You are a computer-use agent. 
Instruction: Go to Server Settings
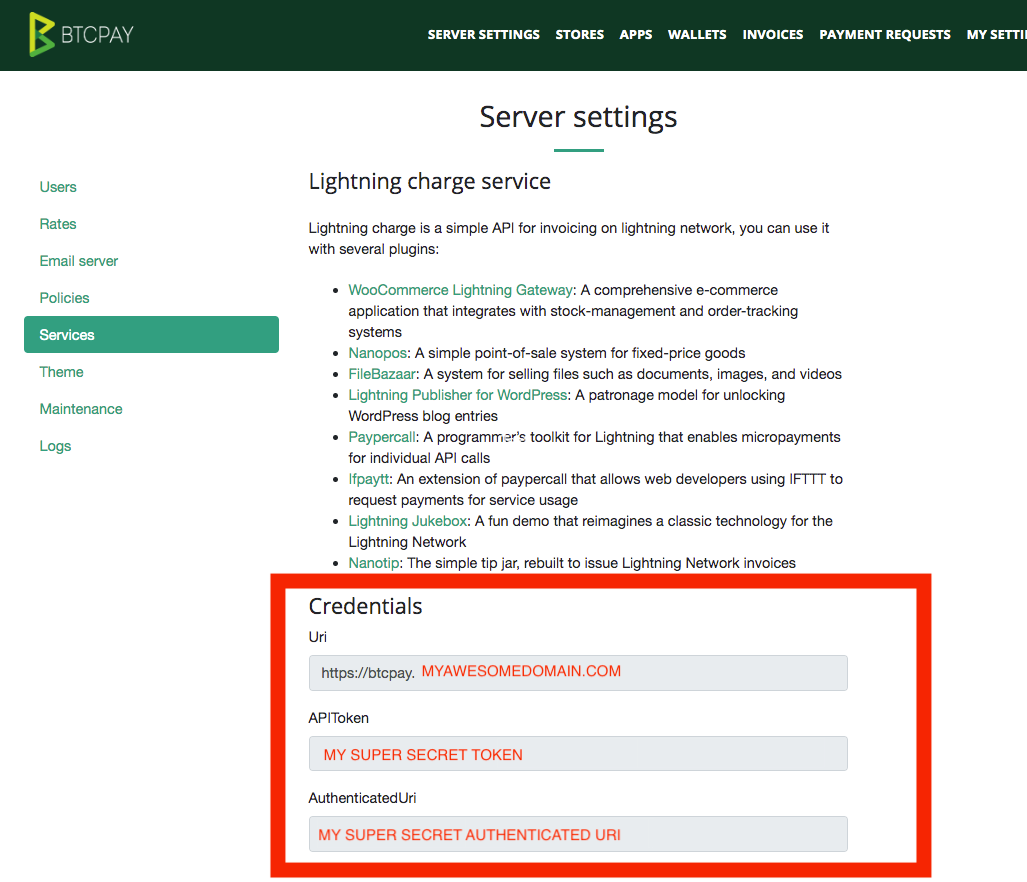[x=483, y=34]
